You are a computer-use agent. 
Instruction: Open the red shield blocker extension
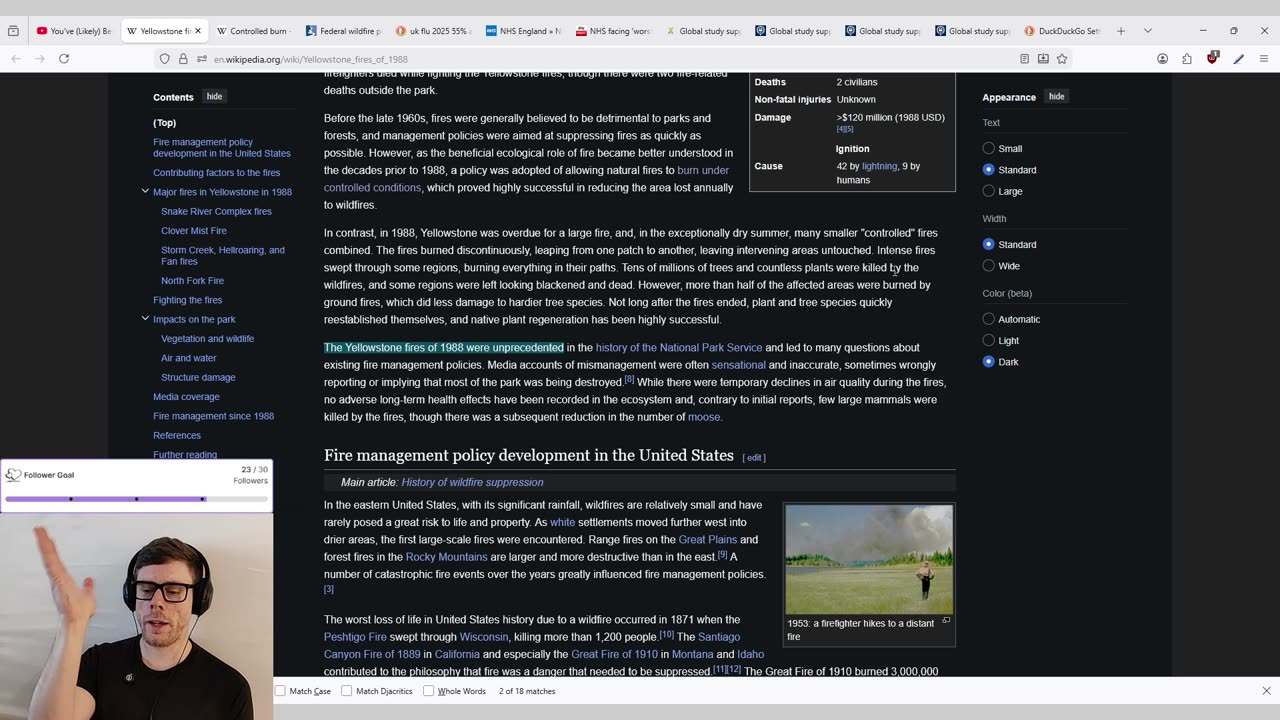click(x=1212, y=59)
